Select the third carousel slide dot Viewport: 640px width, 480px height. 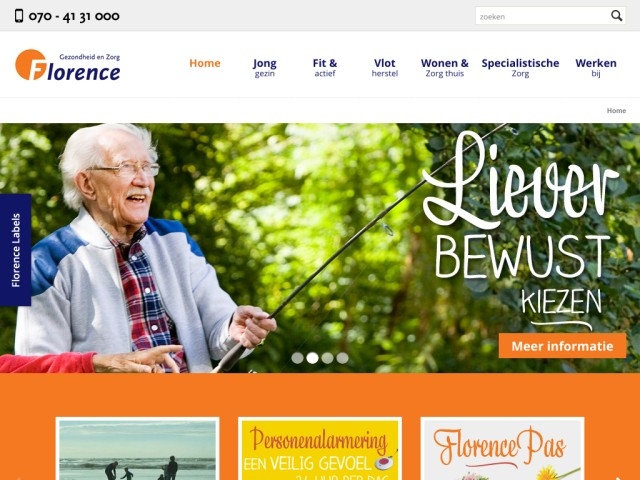327,358
